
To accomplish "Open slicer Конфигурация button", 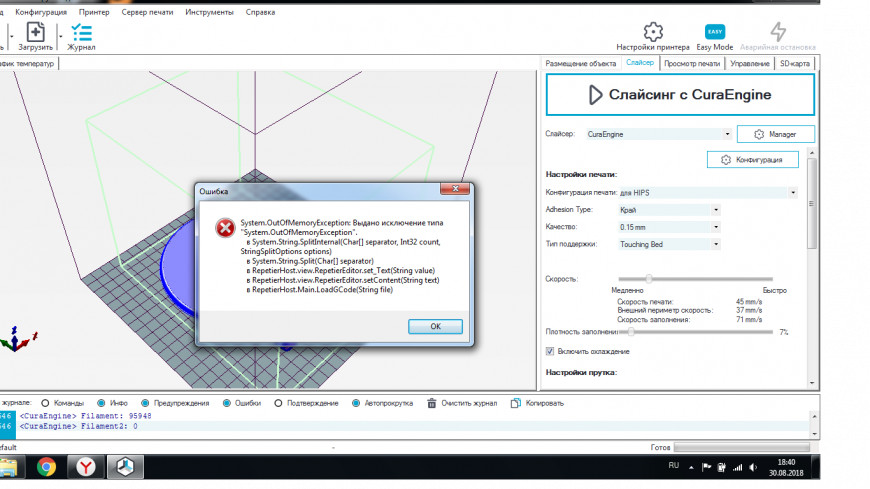I will click(753, 160).
